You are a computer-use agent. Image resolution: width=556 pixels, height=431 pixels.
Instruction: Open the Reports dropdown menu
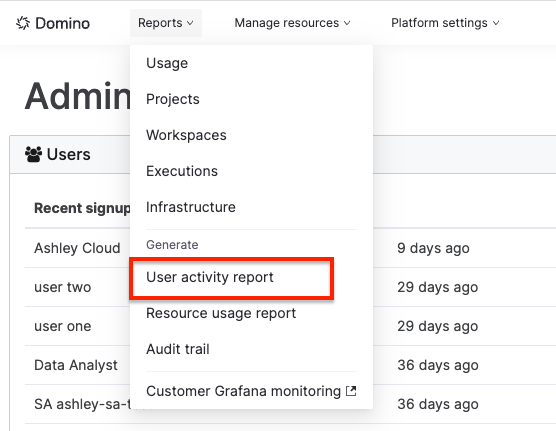click(x=166, y=23)
